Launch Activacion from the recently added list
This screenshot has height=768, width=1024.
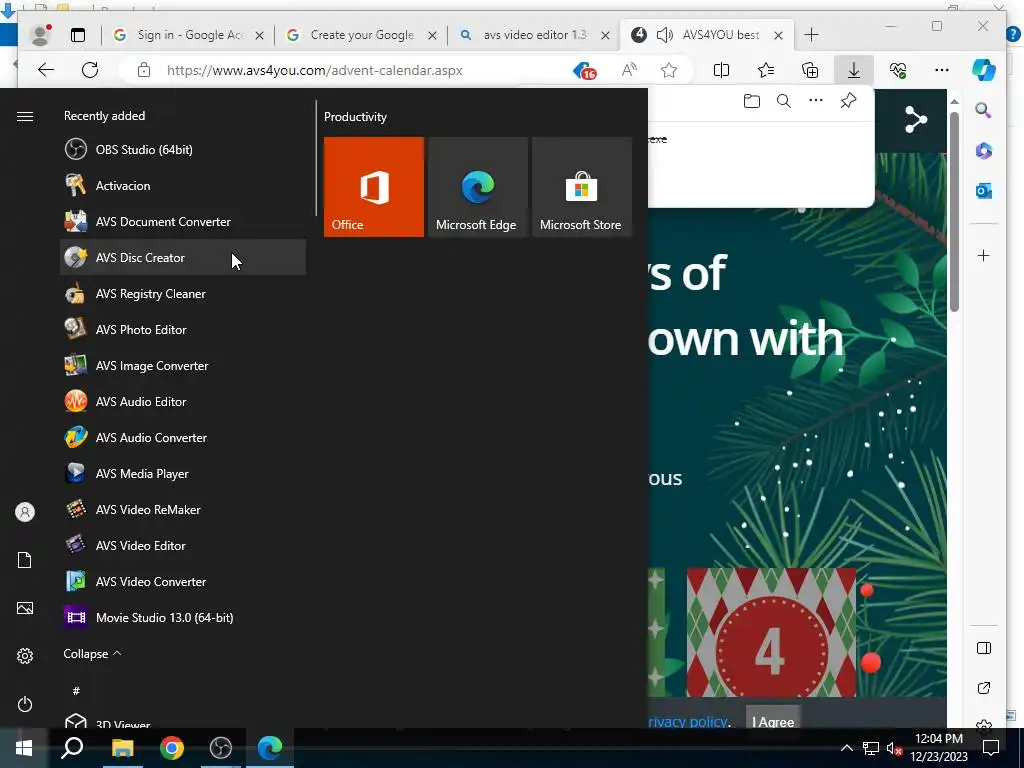pyautogui.click(x=183, y=185)
